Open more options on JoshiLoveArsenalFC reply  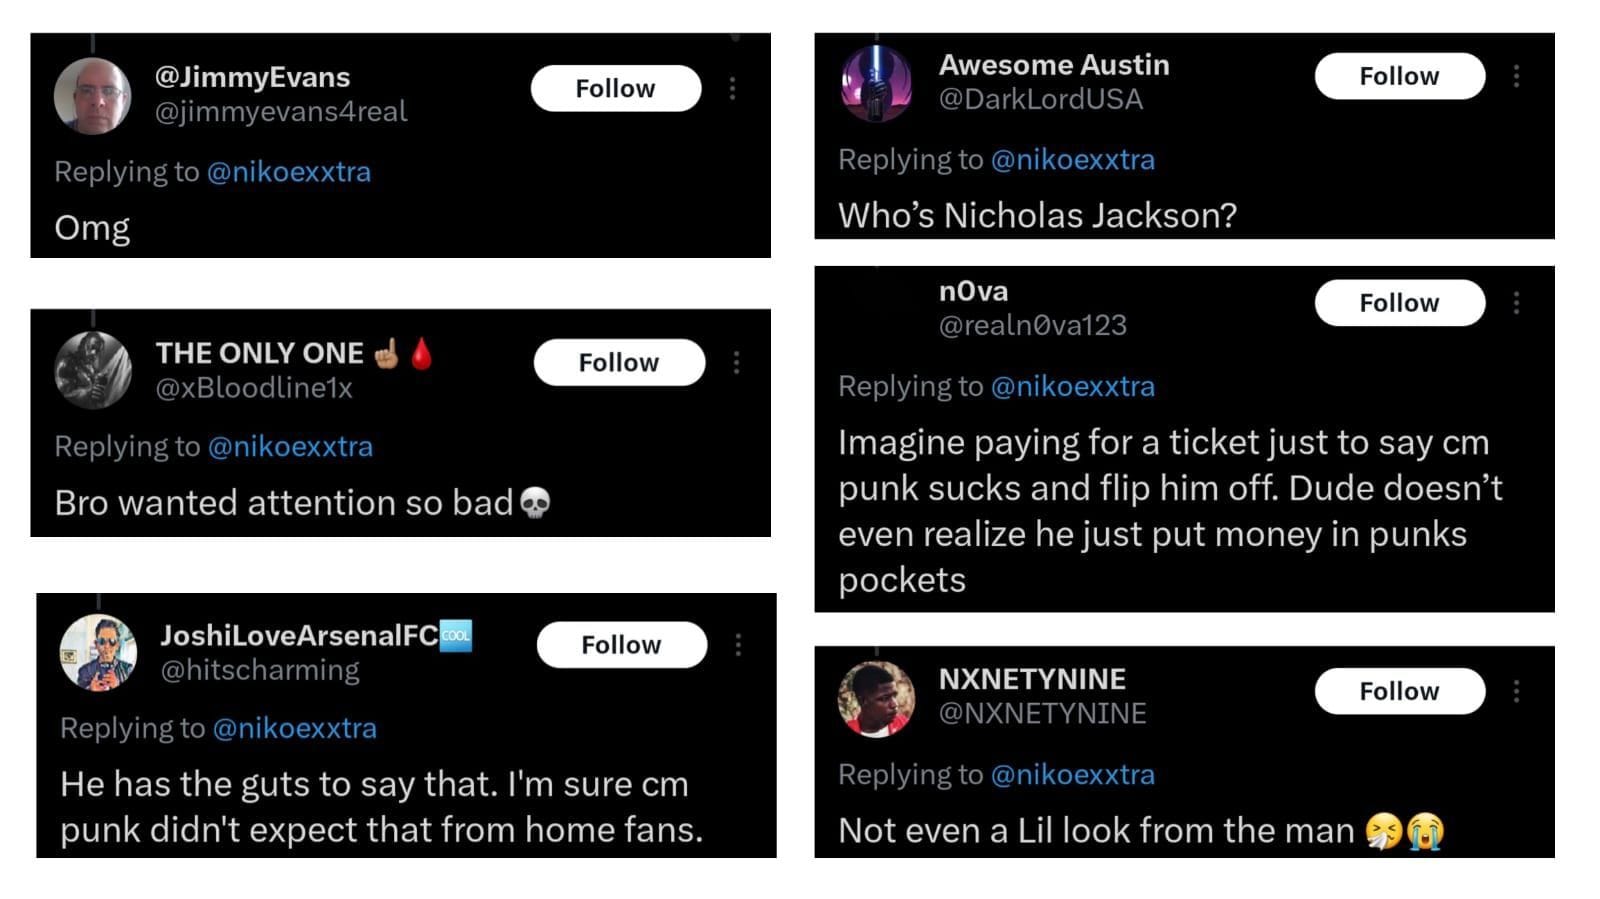click(x=740, y=645)
